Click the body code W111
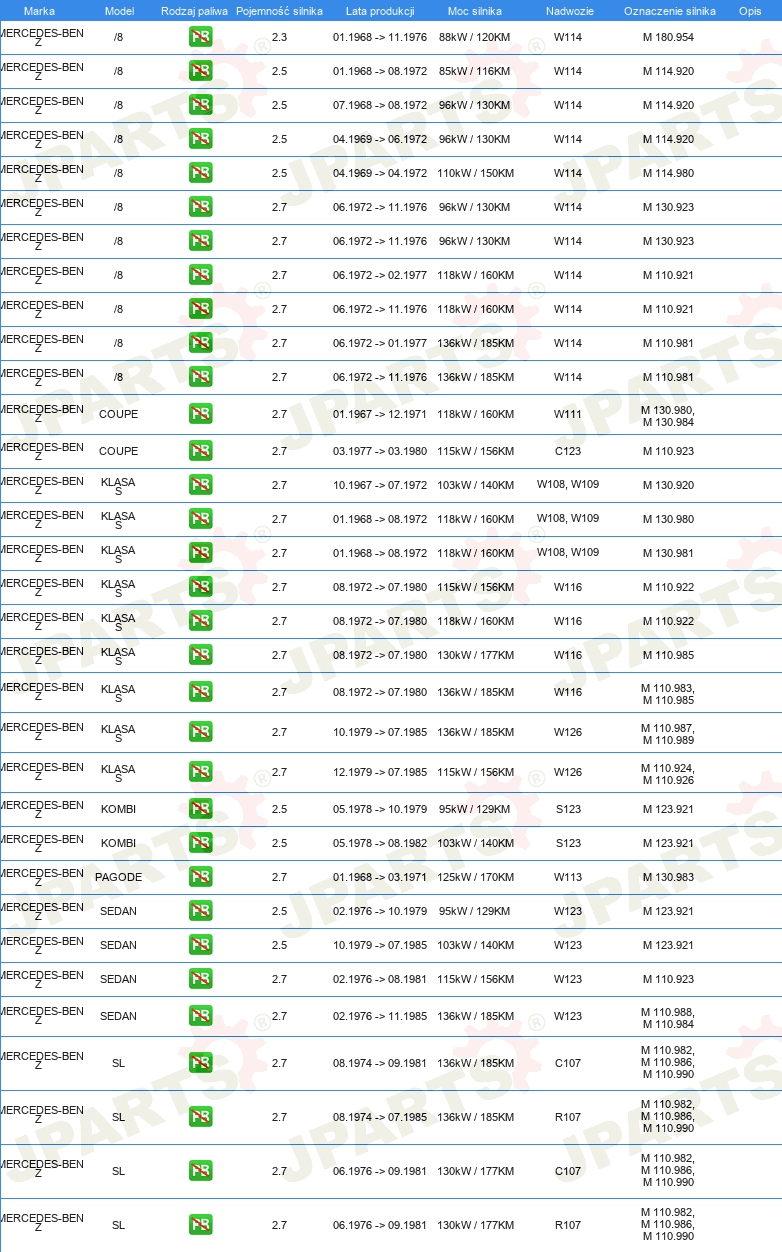 point(568,415)
